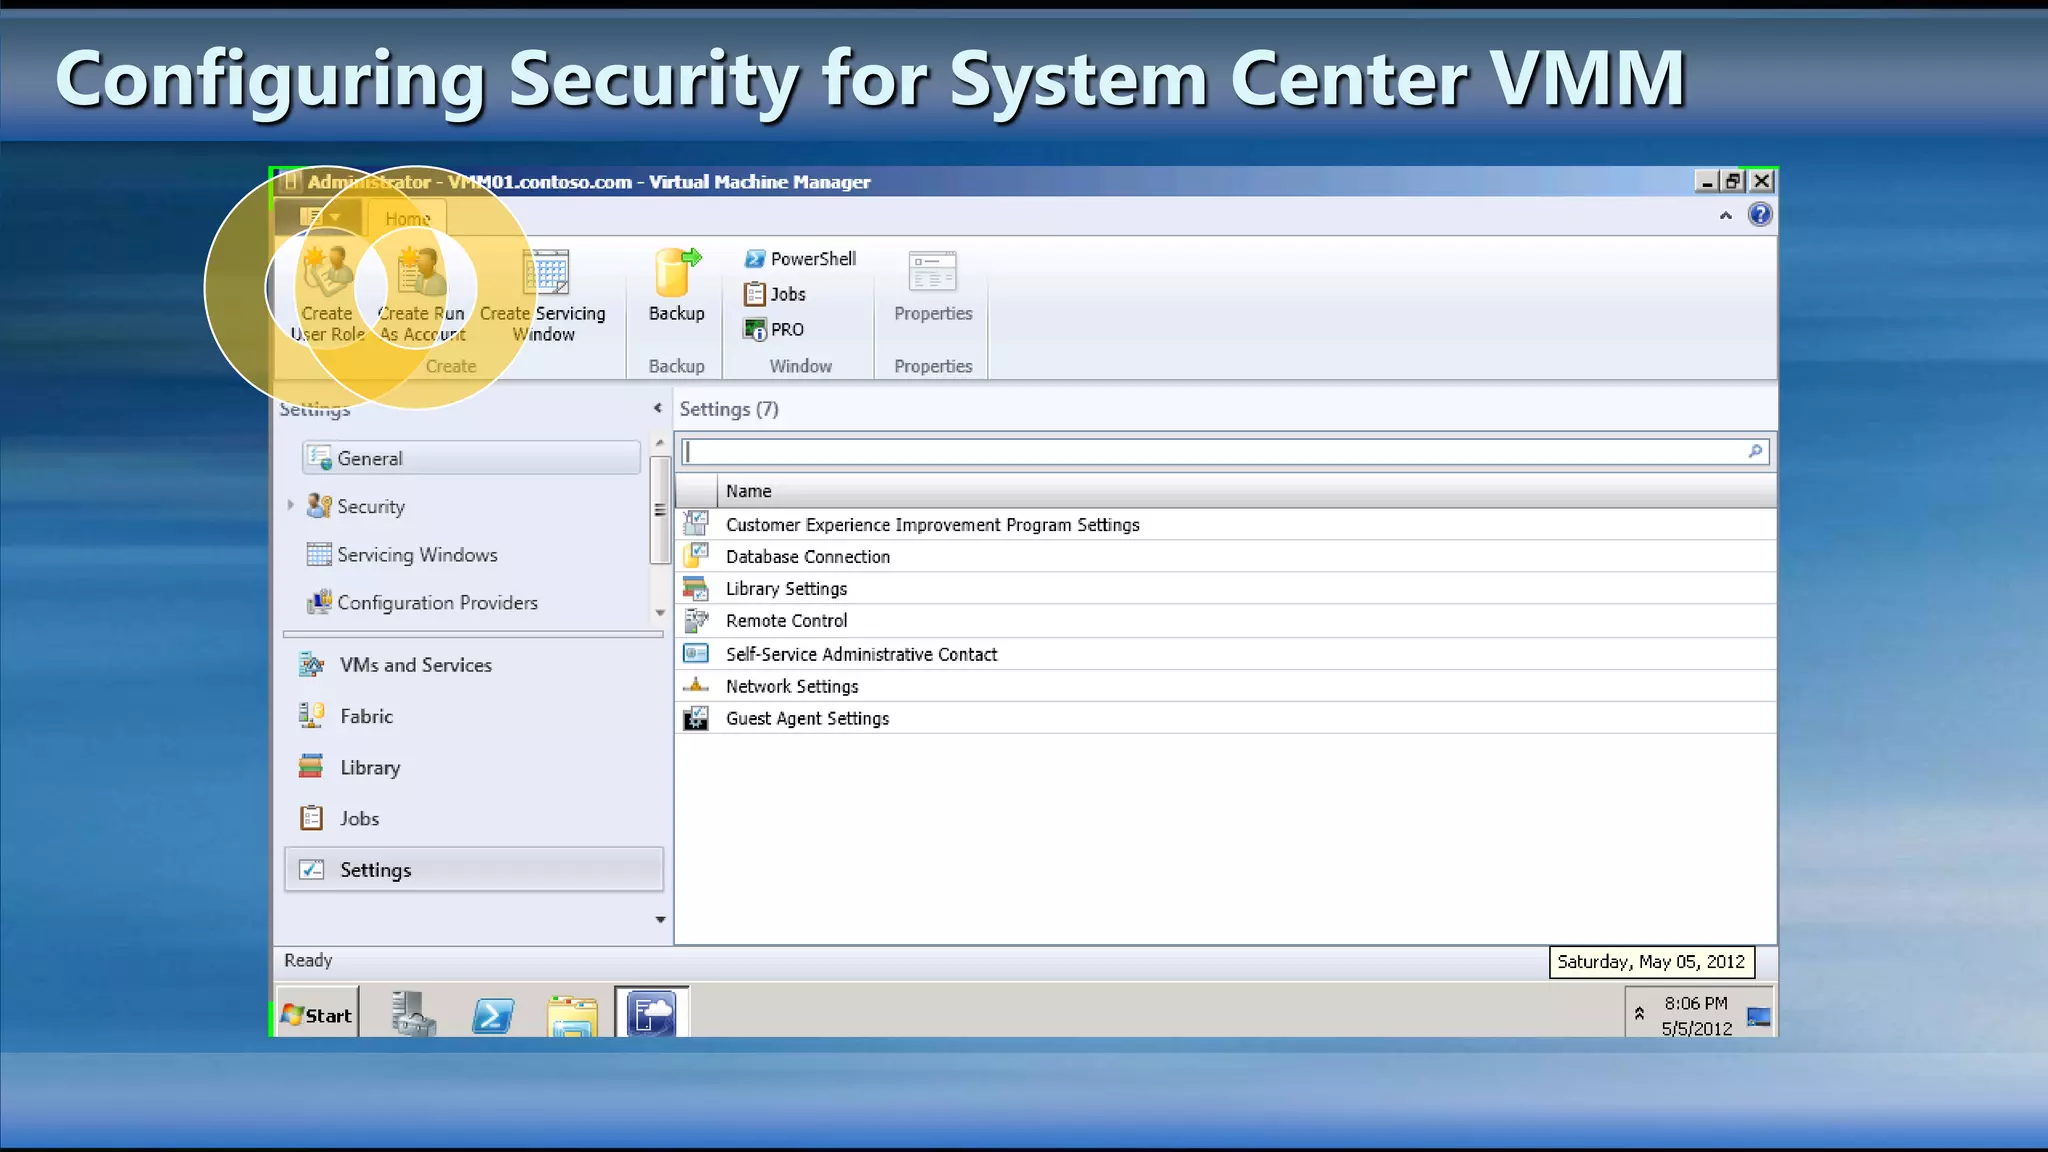This screenshot has height=1152, width=2048.
Task: Click the workspace pane options arrow
Action: [x=660, y=919]
